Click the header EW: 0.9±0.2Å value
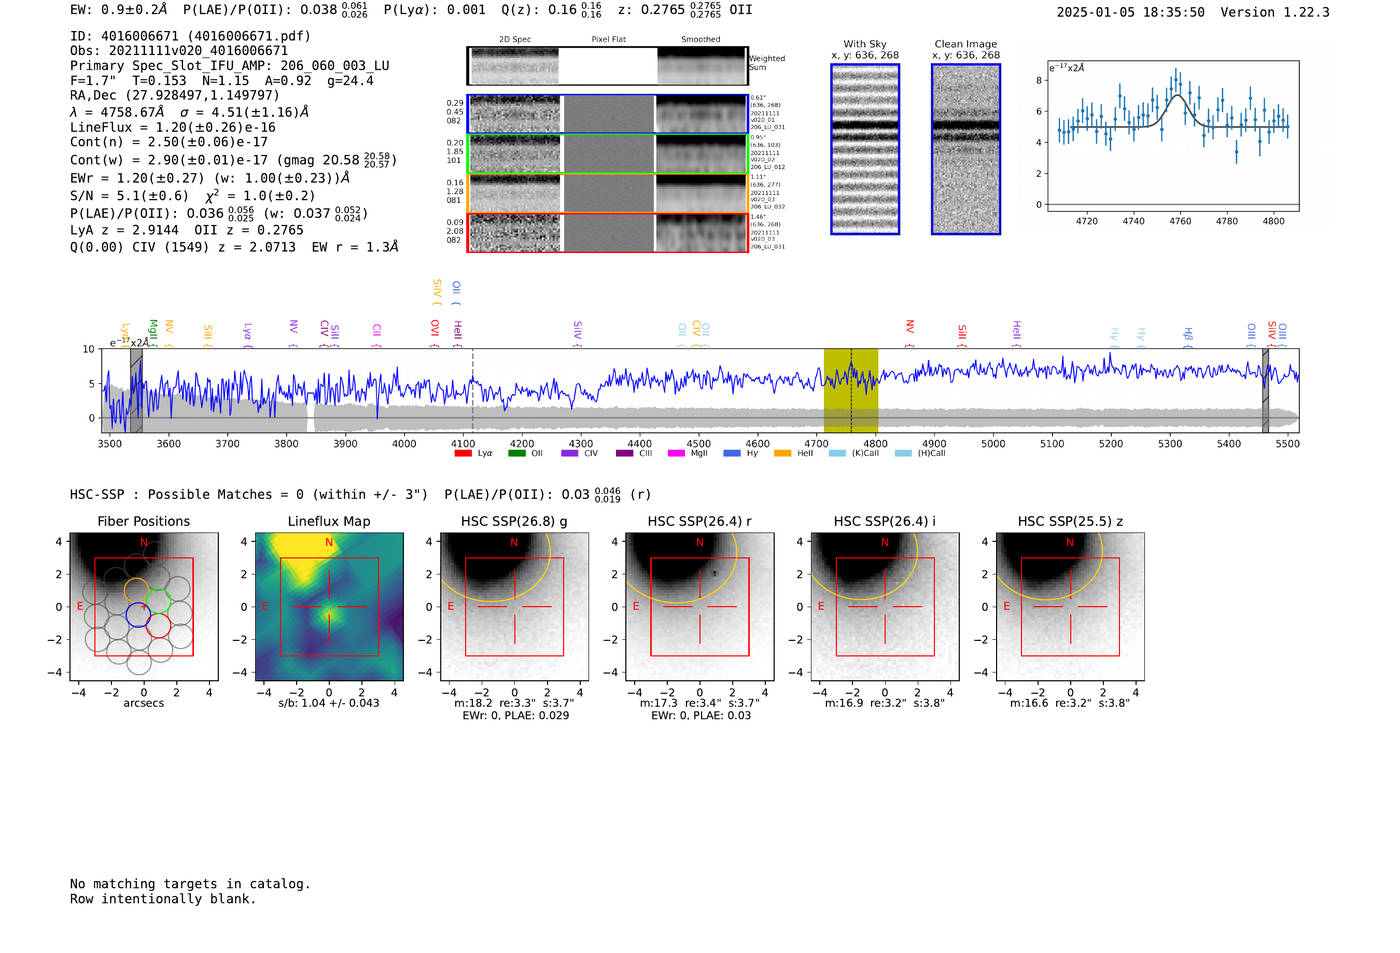1400x953 pixels. [x=119, y=10]
